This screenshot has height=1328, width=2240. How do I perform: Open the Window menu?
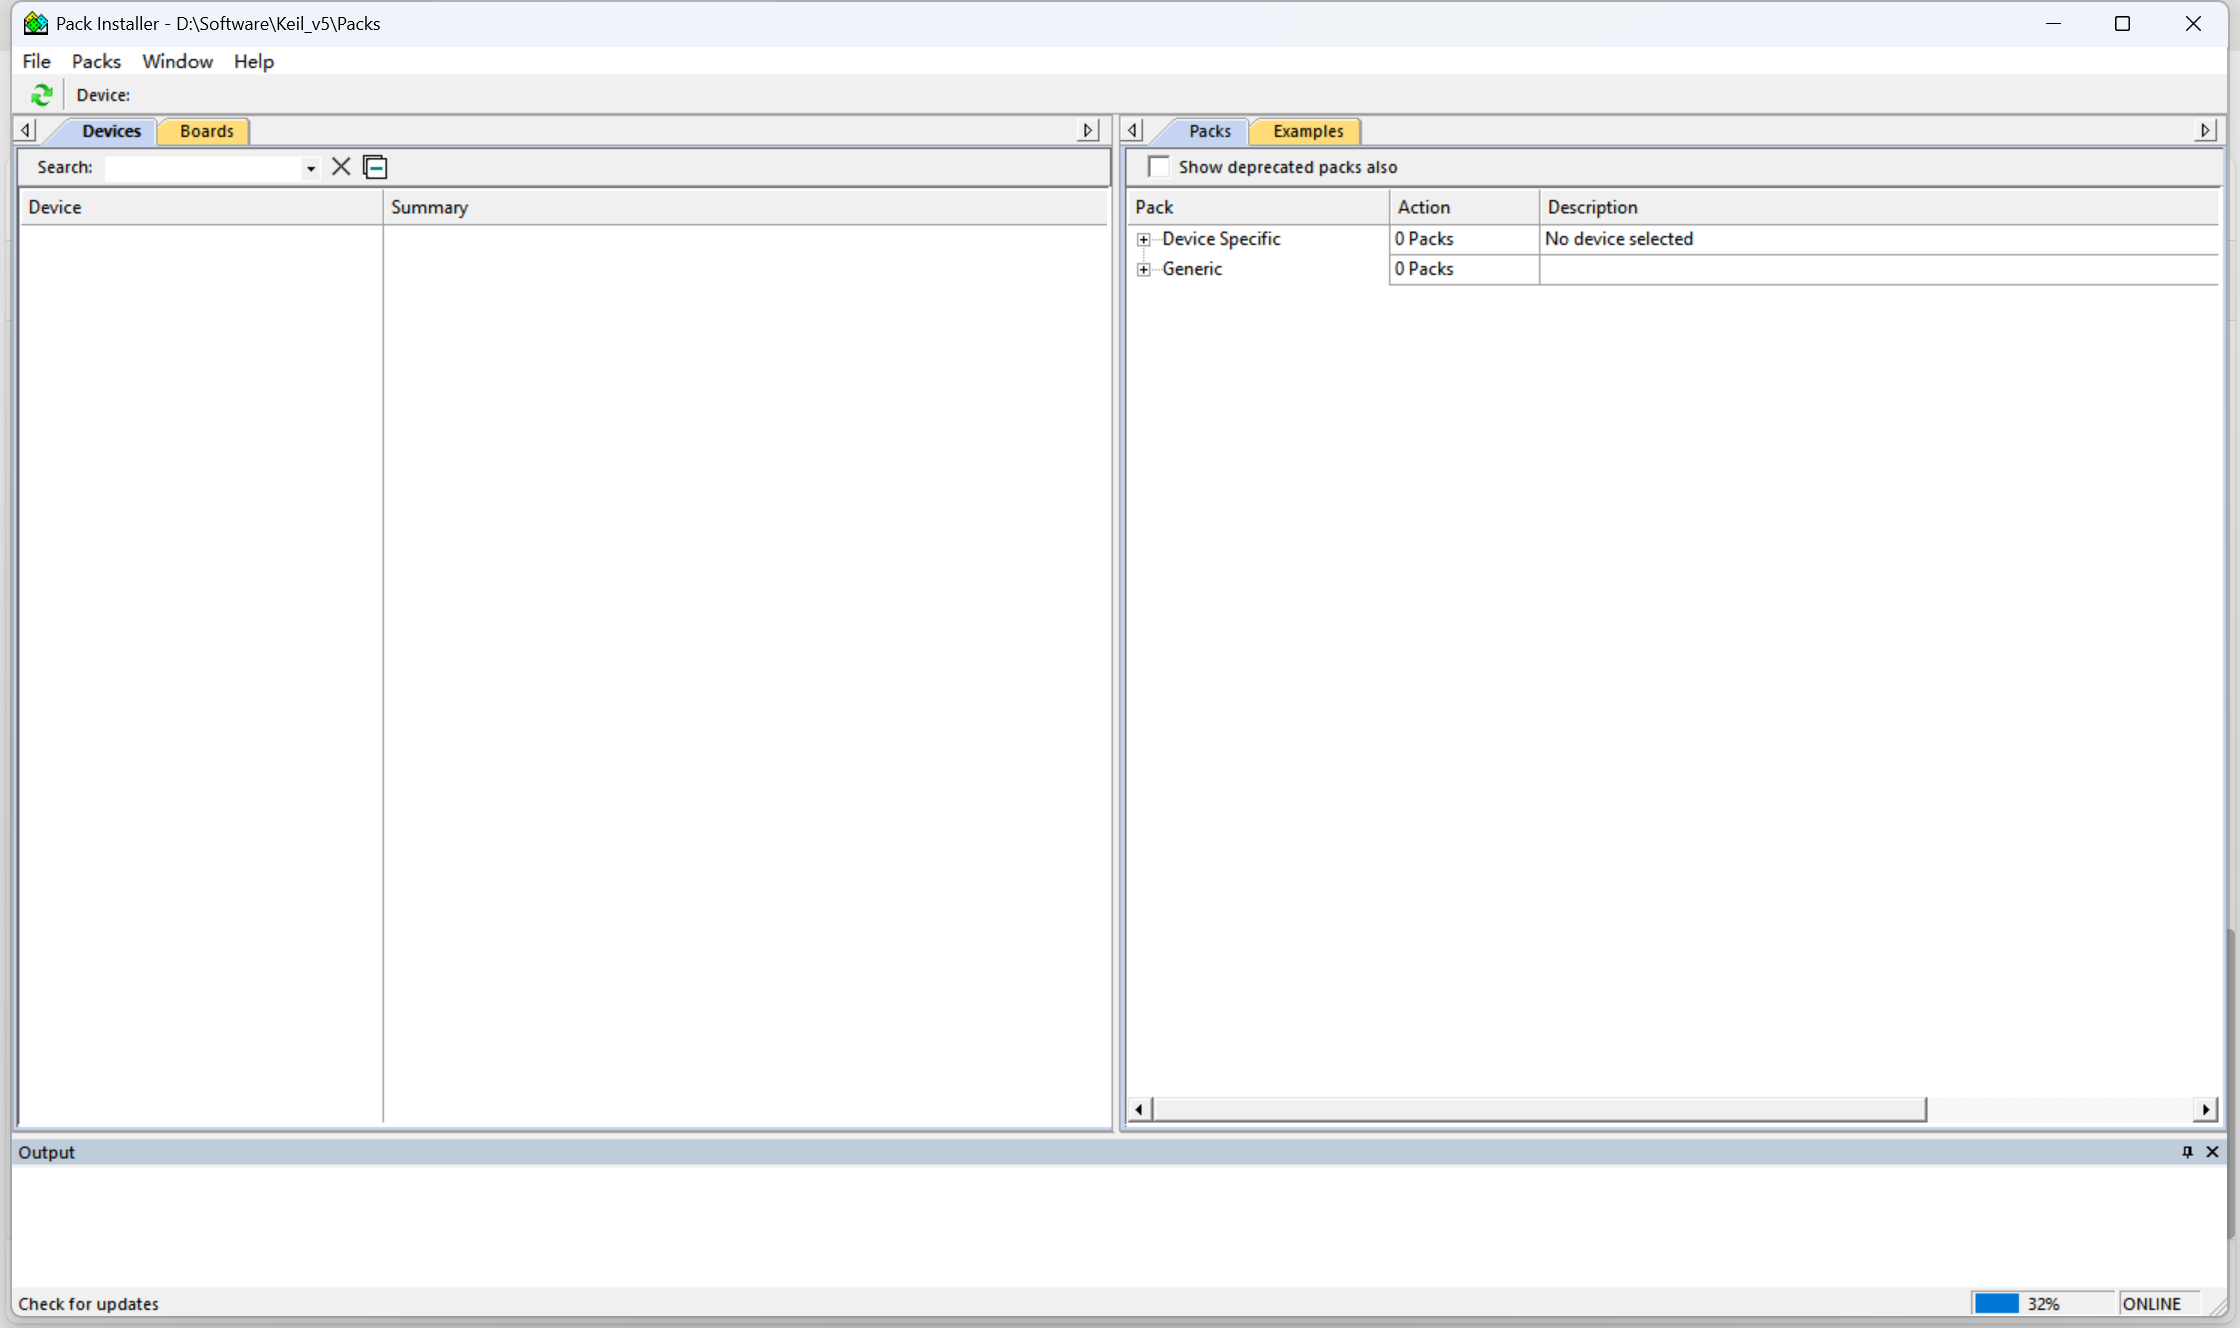coord(177,61)
